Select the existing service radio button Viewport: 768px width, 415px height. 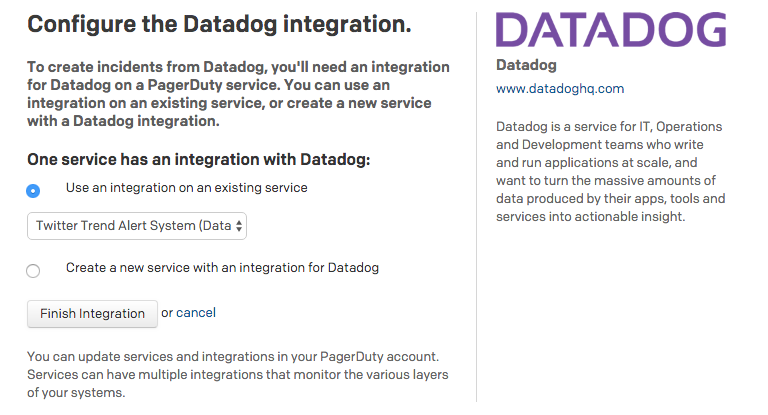click(33, 190)
